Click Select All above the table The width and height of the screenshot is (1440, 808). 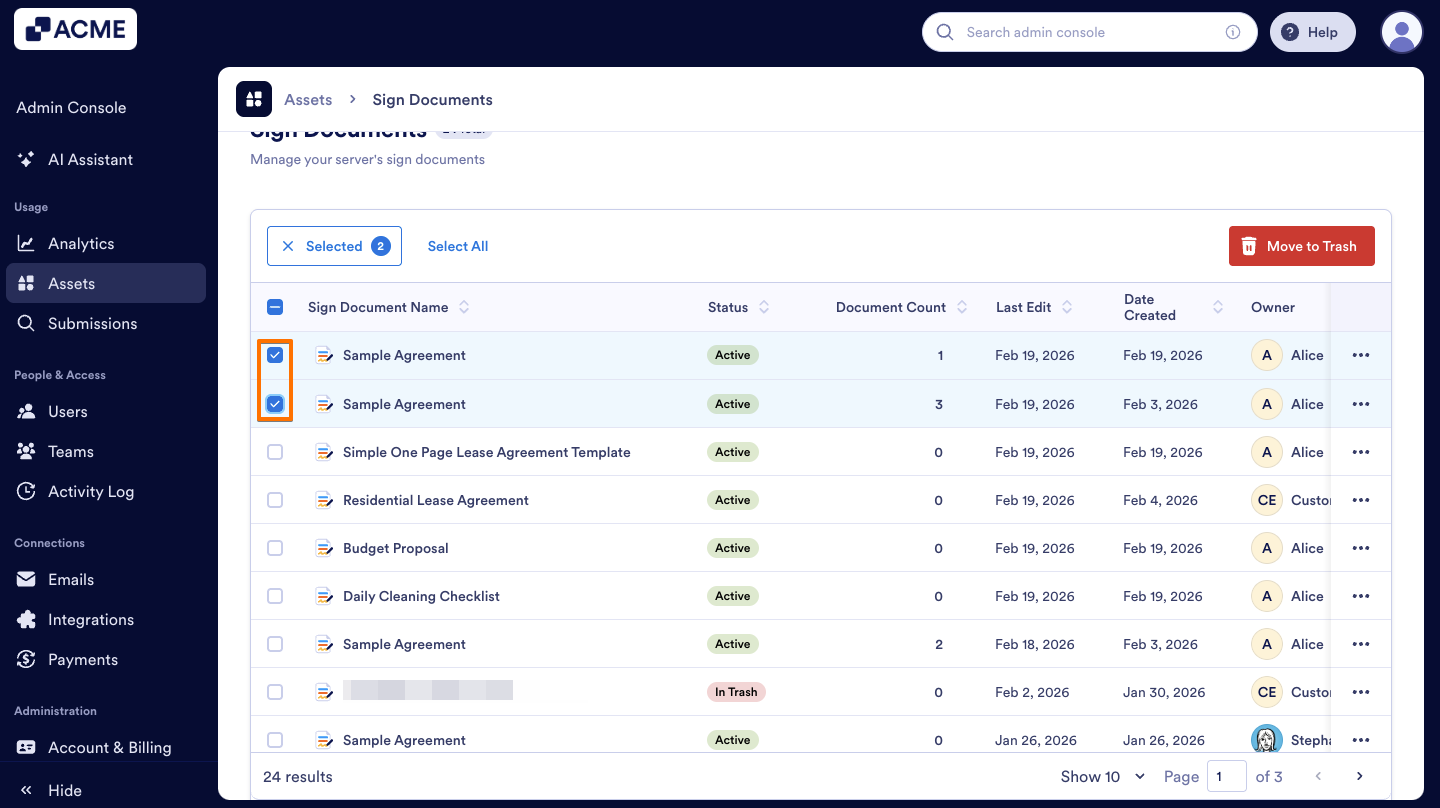(457, 245)
